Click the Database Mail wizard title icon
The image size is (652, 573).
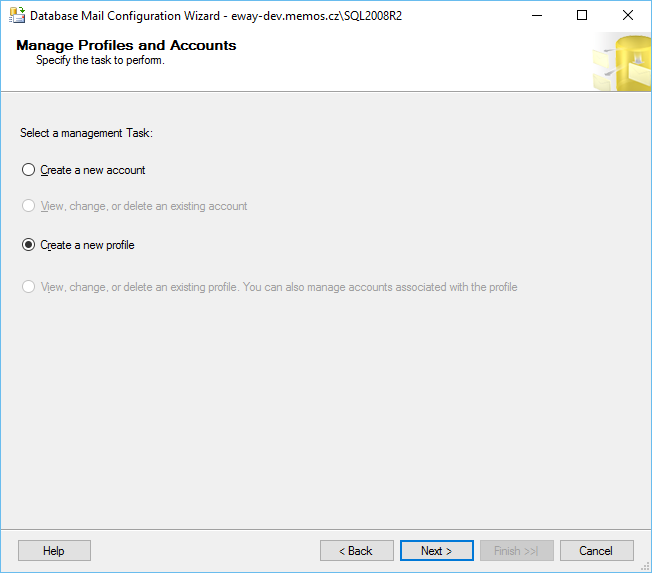tap(17, 15)
